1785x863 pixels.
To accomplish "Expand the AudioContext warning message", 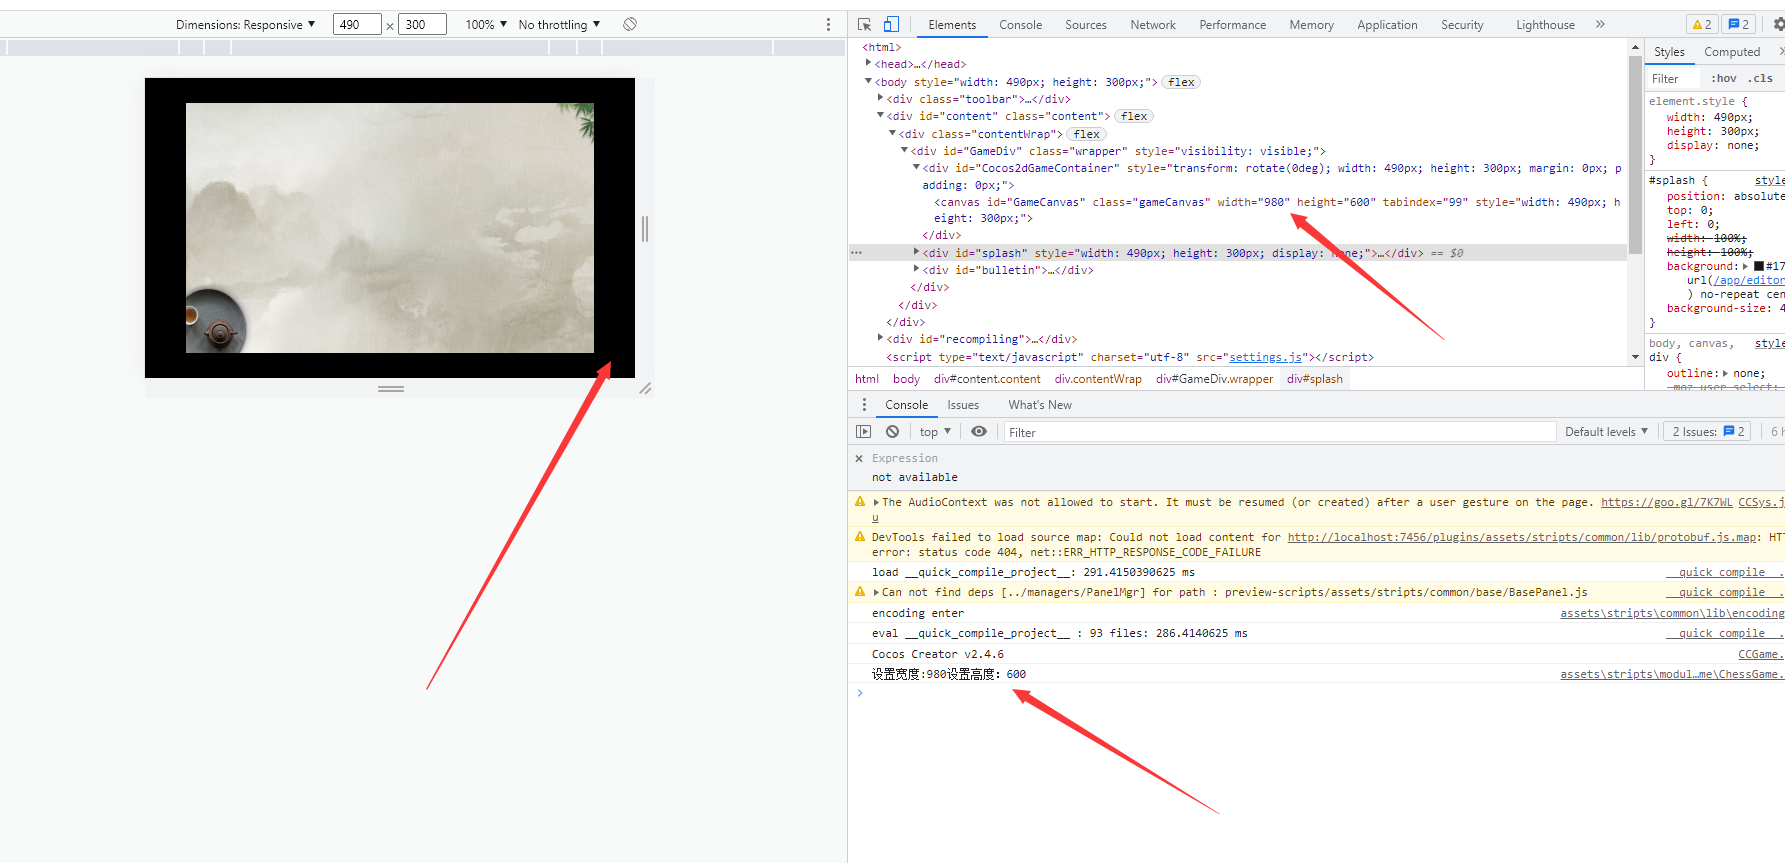I will coord(876,502).
